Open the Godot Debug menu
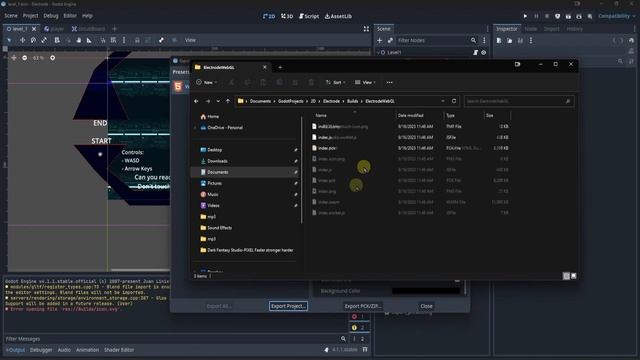This screenshot has height=360, width=640. [x=51, y=16]
